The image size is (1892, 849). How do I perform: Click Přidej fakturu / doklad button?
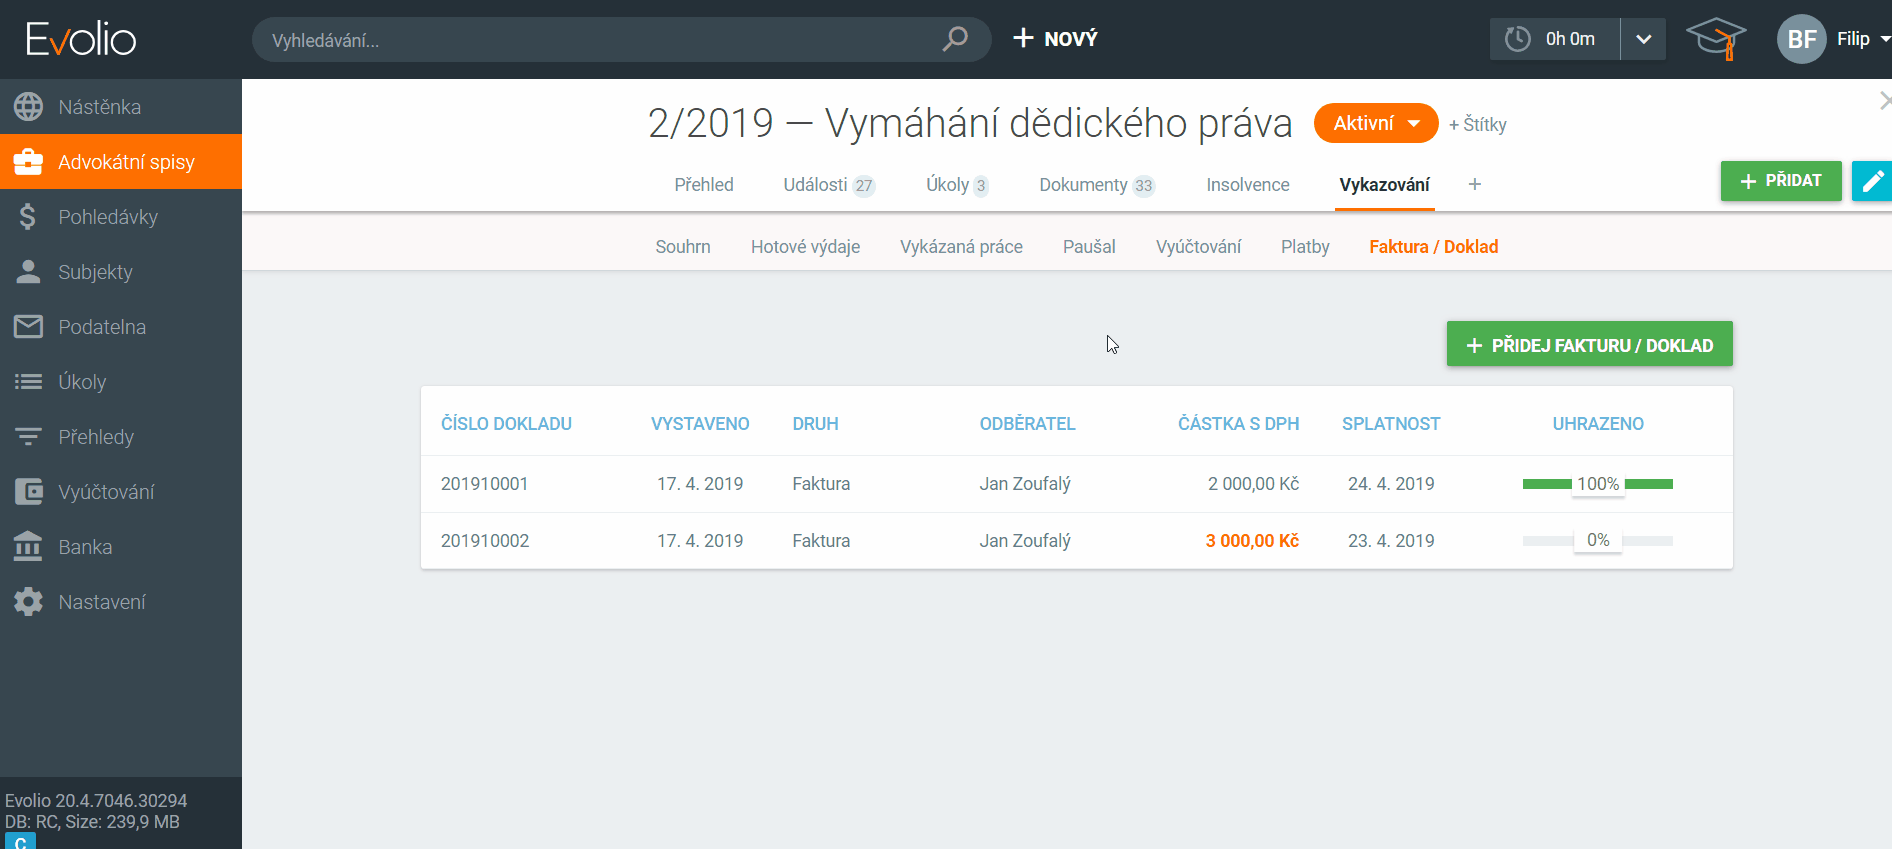click(1589, 345)
